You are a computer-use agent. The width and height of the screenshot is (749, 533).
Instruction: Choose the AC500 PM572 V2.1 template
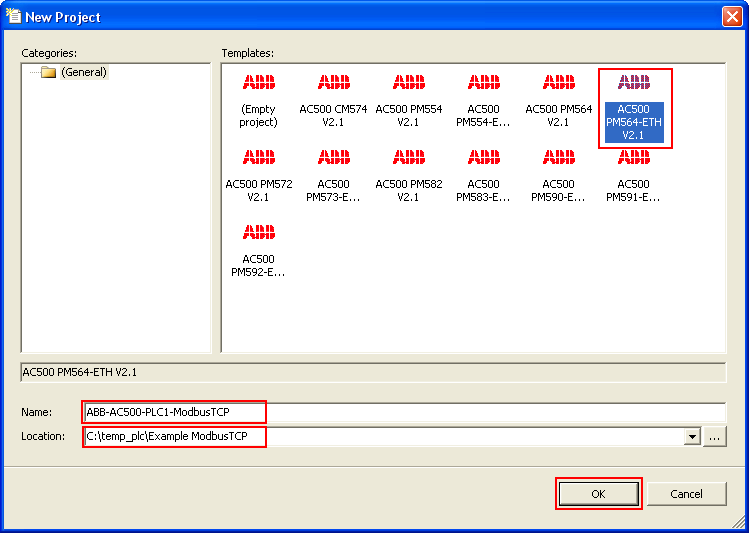coord(258,175)
